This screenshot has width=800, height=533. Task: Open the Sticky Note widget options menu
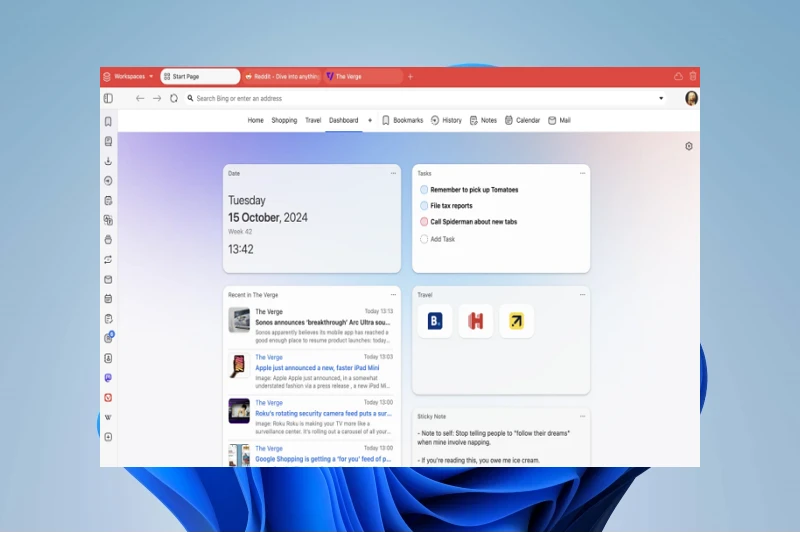coord(583,417)
